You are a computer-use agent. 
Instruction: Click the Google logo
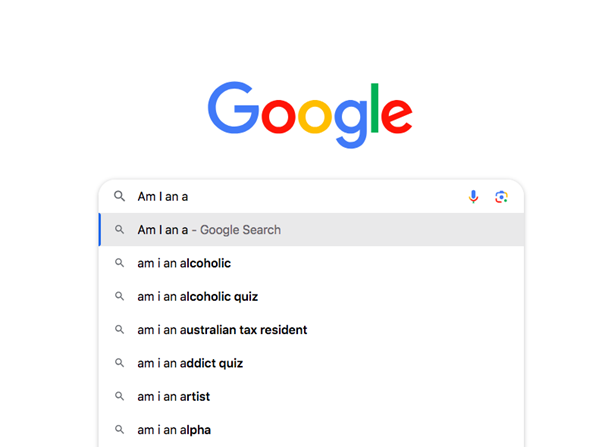pos(310,112)
